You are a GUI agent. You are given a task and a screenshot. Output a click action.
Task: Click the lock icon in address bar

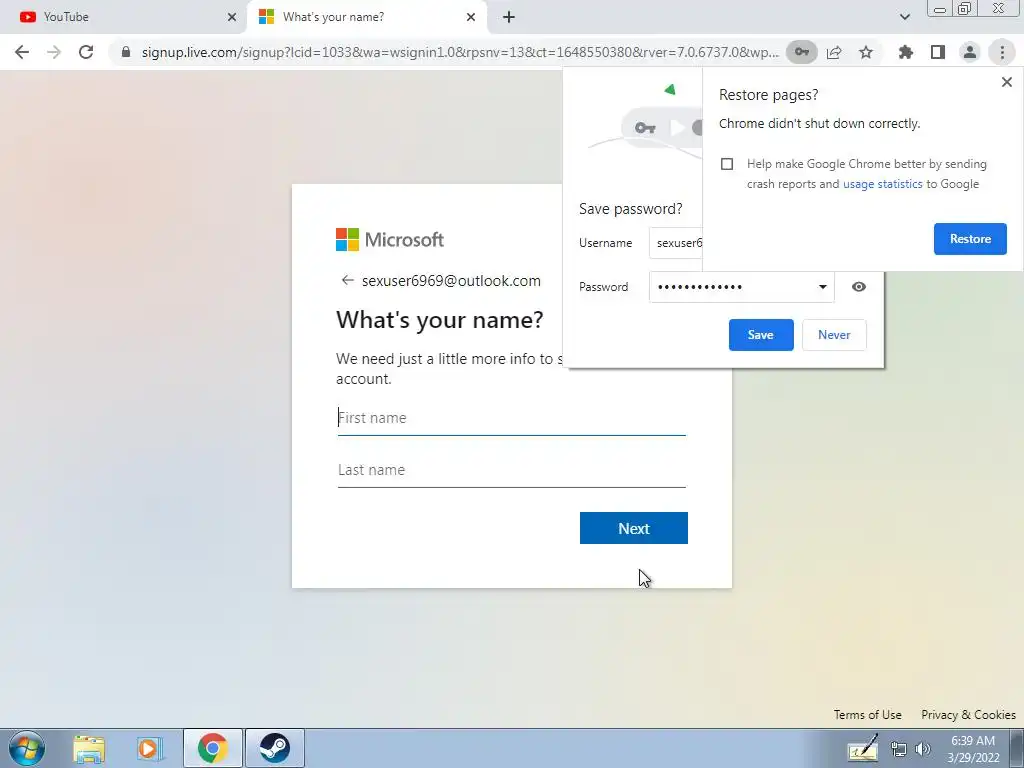[125, 52]
